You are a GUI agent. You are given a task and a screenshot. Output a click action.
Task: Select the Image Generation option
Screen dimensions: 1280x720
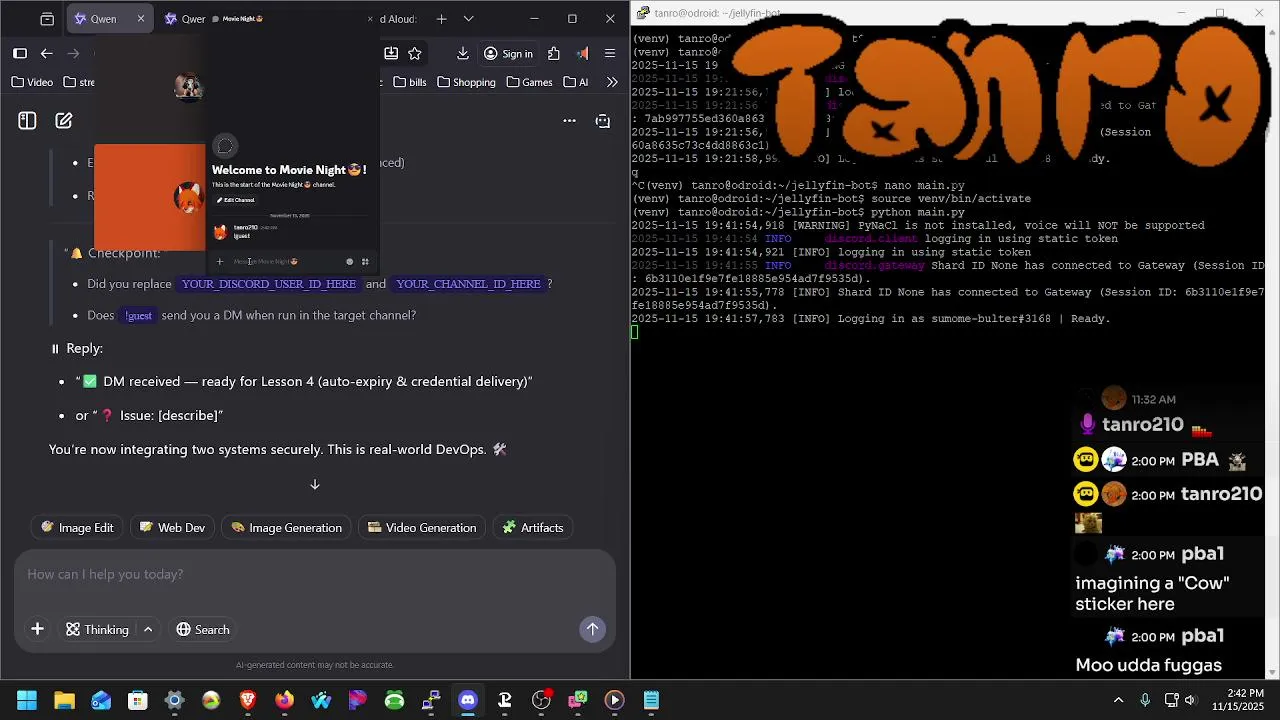287,527
